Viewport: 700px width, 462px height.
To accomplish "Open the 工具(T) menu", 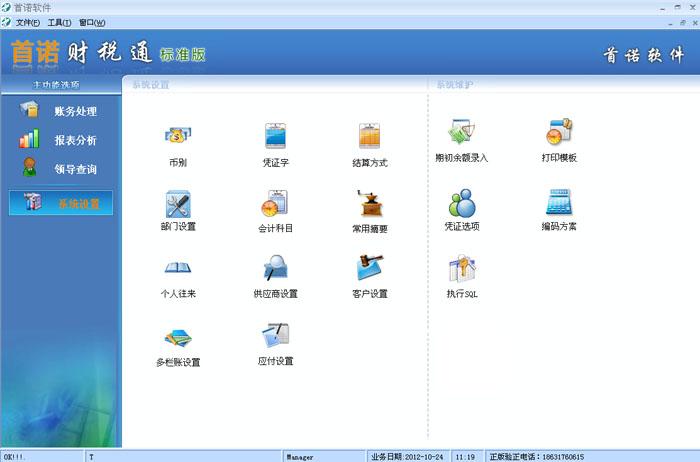I will tap(61, 22).
